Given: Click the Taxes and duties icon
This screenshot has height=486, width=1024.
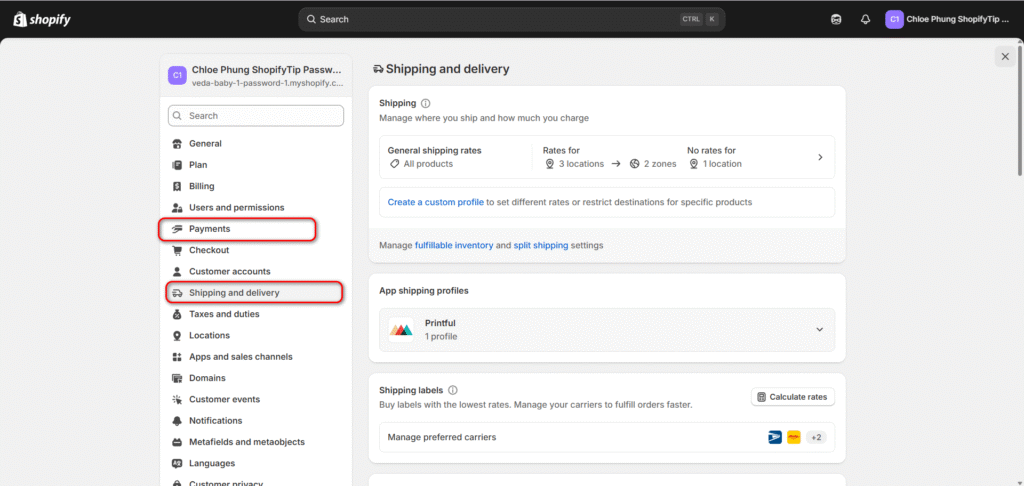Looking at the screenshot, I should 176,314.
